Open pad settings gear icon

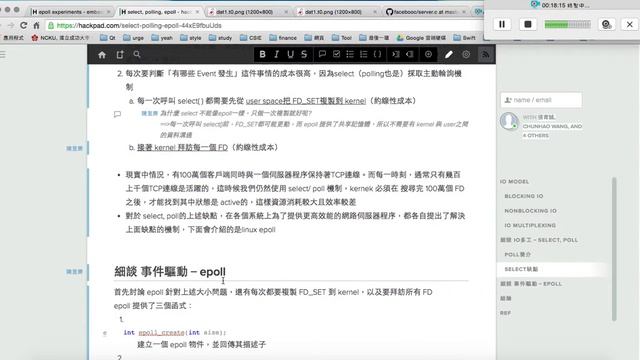pos(466,54)
